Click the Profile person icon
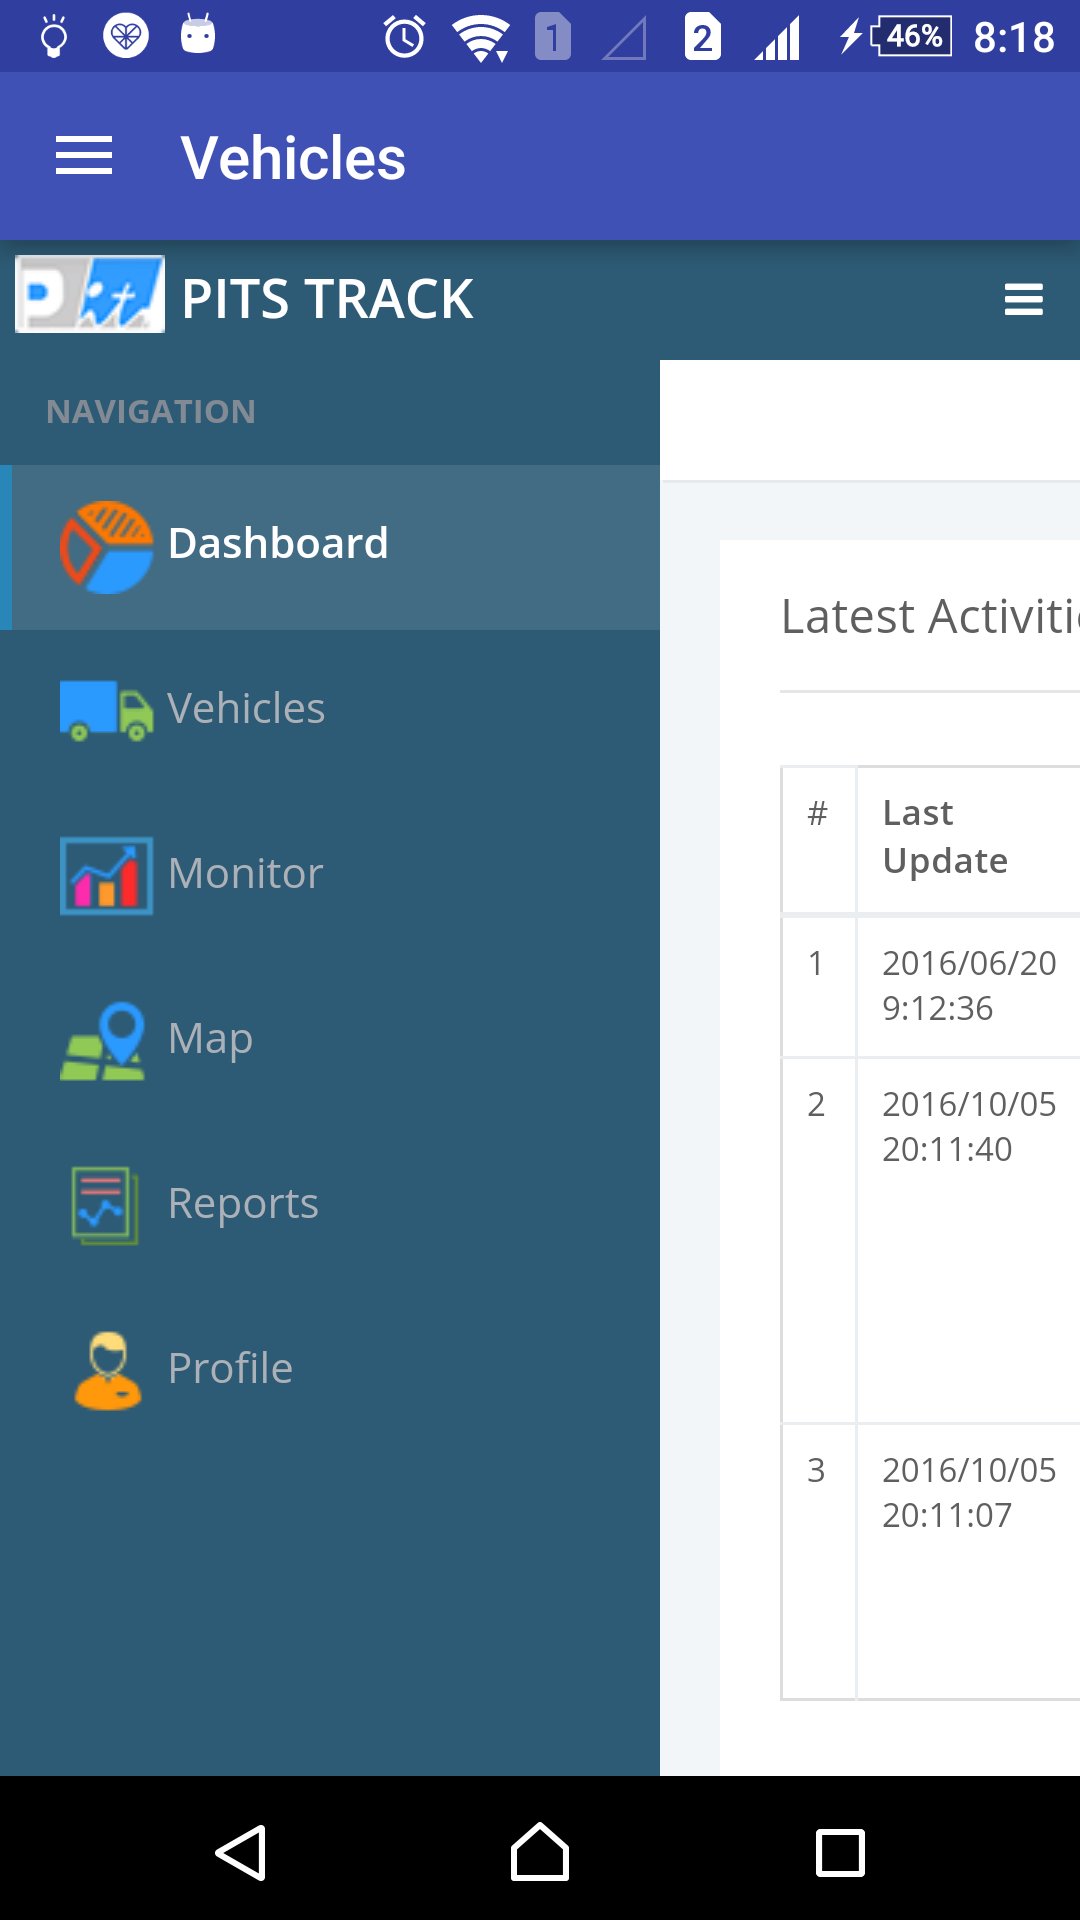Image resolution: width=1080 pixels, height=1920 pixels. (107, 1371)
